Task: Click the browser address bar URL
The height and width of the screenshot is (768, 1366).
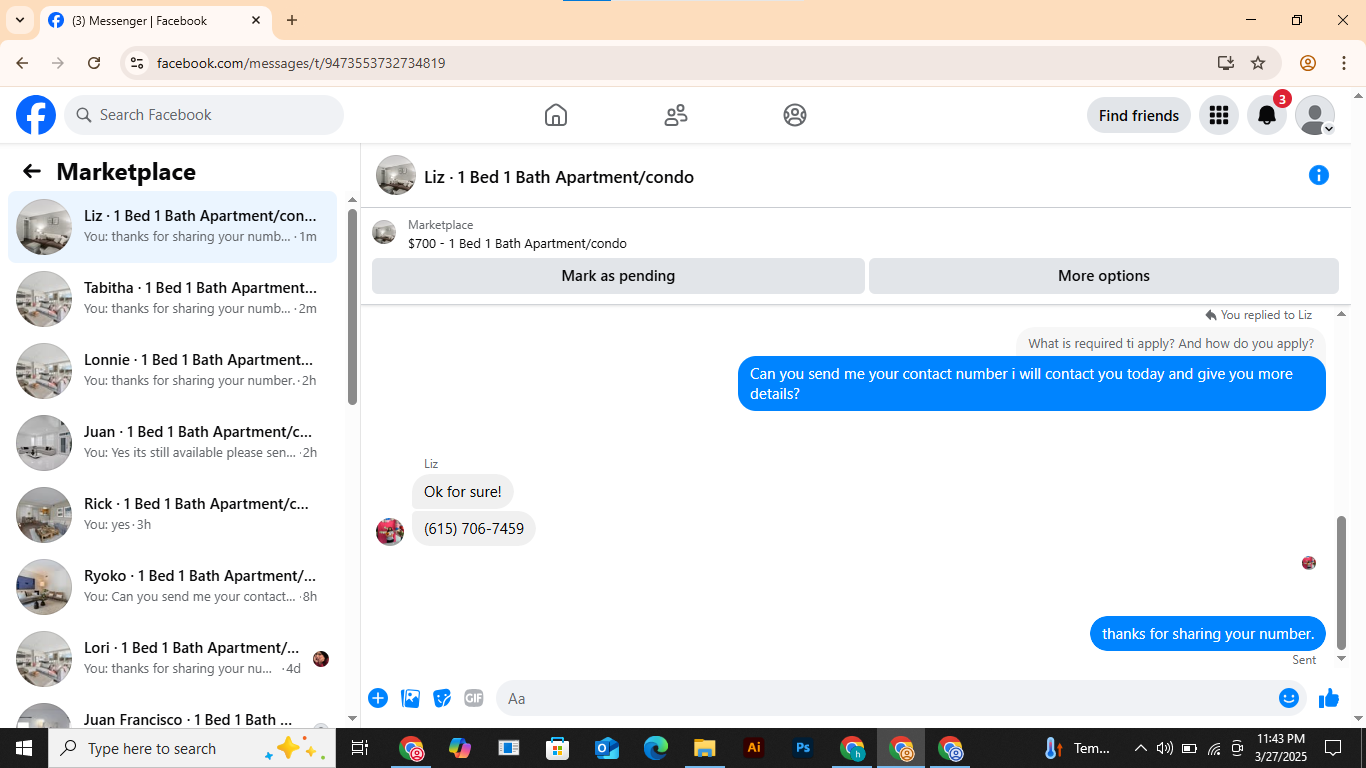Action: 301,63
